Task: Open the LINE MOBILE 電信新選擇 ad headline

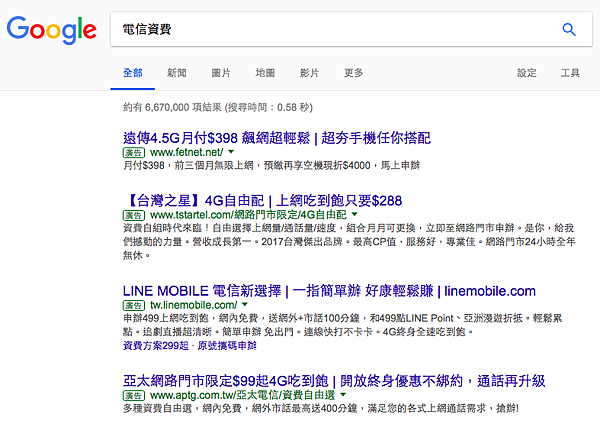Action: click(329, 291)
